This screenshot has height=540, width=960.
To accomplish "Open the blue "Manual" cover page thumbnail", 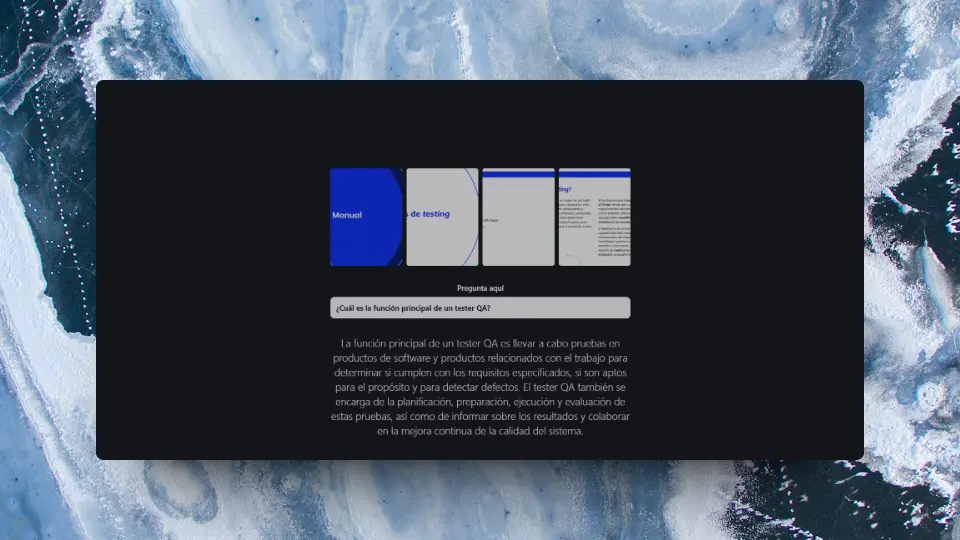I will pos(366,217).
